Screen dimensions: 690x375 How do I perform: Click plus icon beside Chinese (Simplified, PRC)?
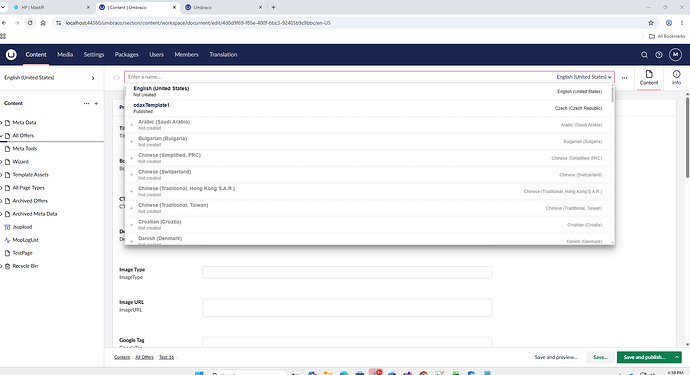(x=131, y=158)
